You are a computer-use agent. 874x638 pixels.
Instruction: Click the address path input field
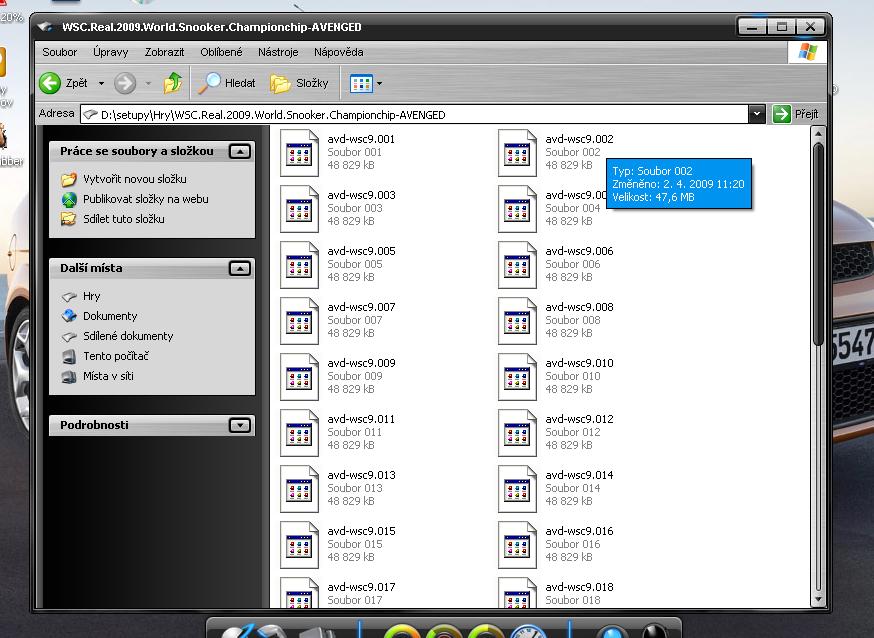point(420,114)
